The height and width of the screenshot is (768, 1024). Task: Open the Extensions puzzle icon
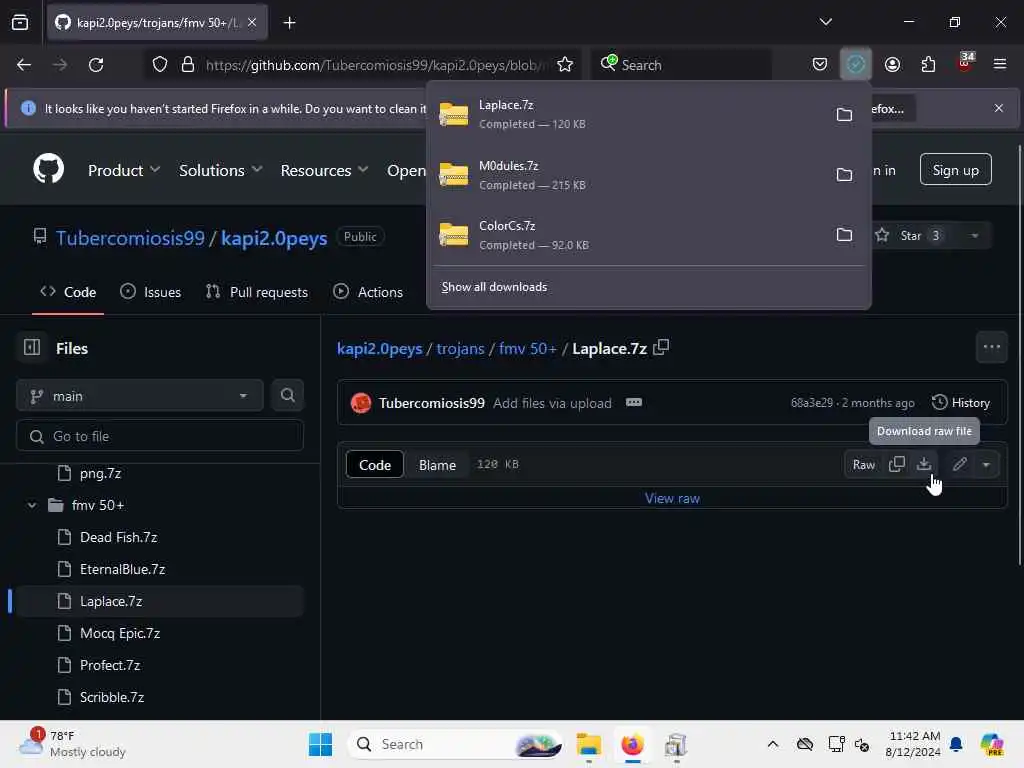[x=928, y=64]
